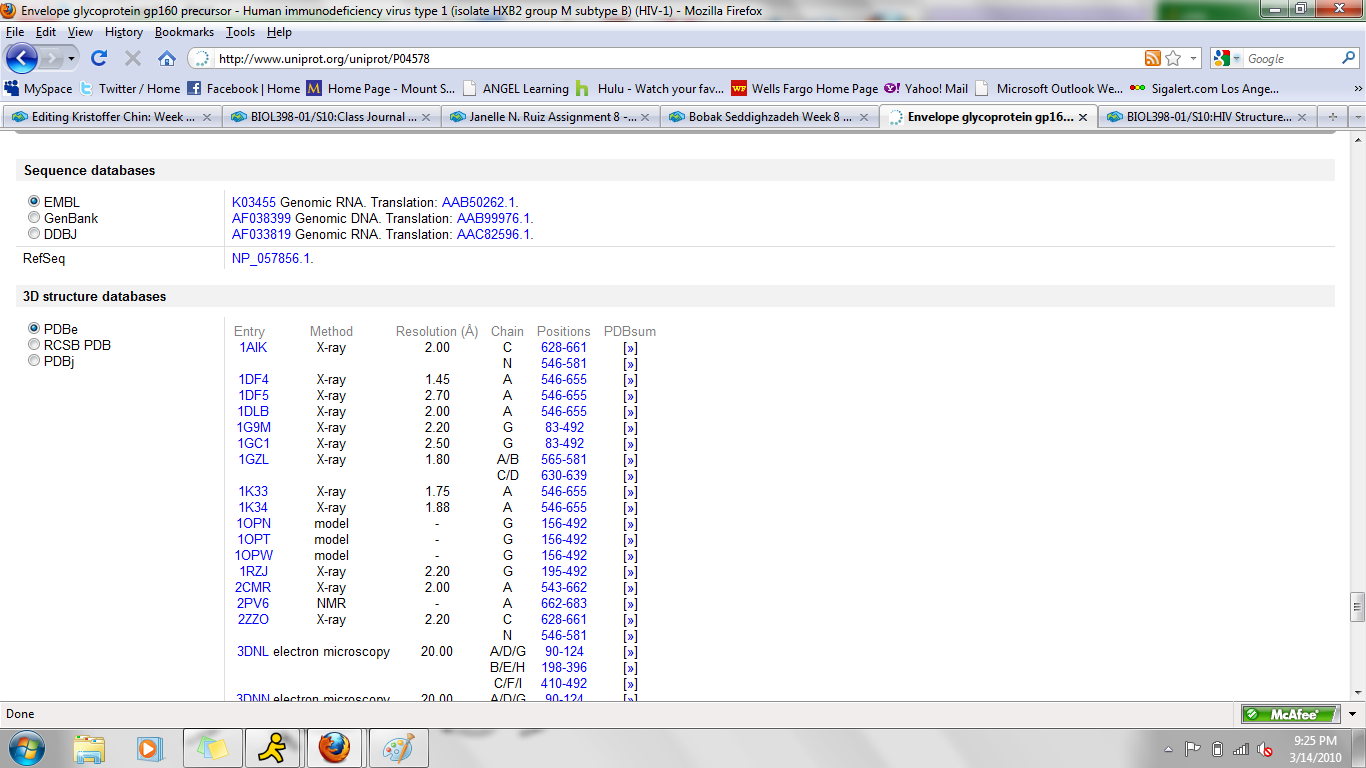1366x768 pixels.
Task: Choose the RCSB PDB radio option
Action: (x=34, y=345)
